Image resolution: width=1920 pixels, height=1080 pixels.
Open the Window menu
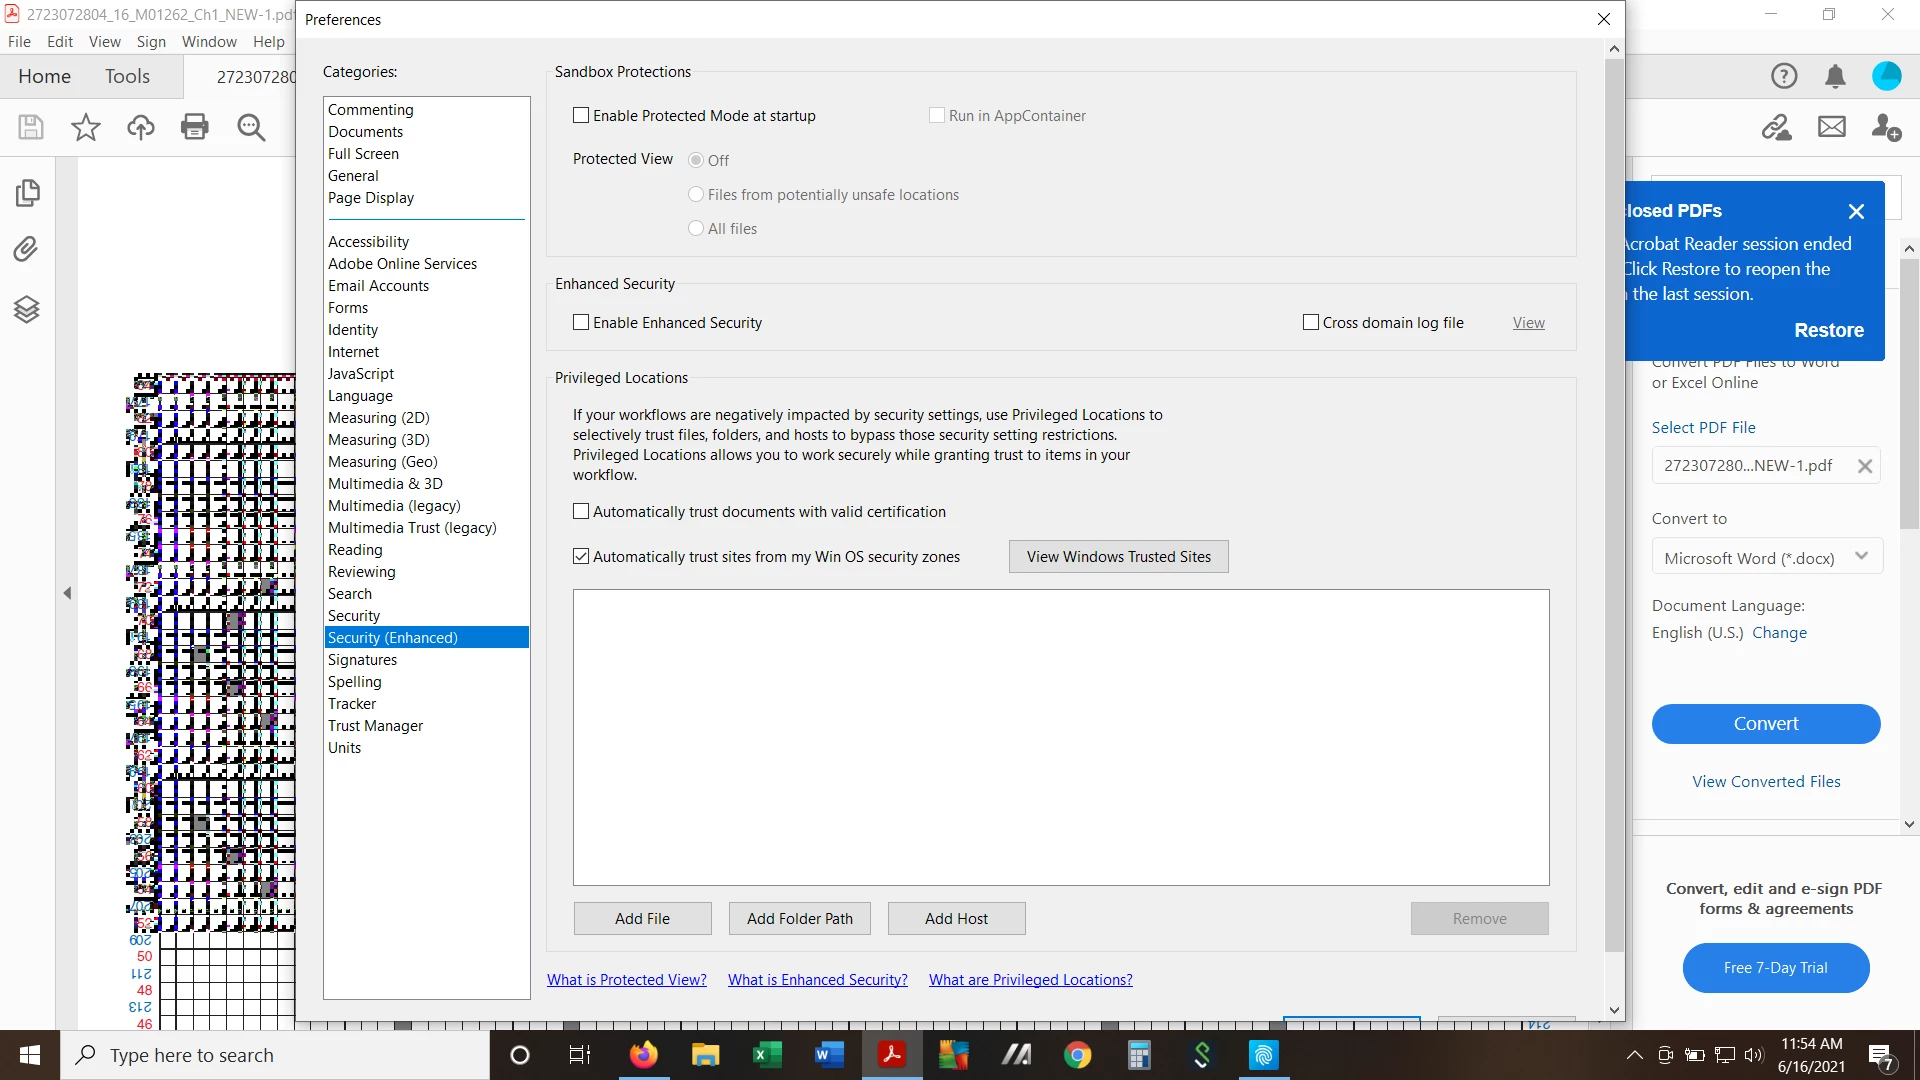208,42
